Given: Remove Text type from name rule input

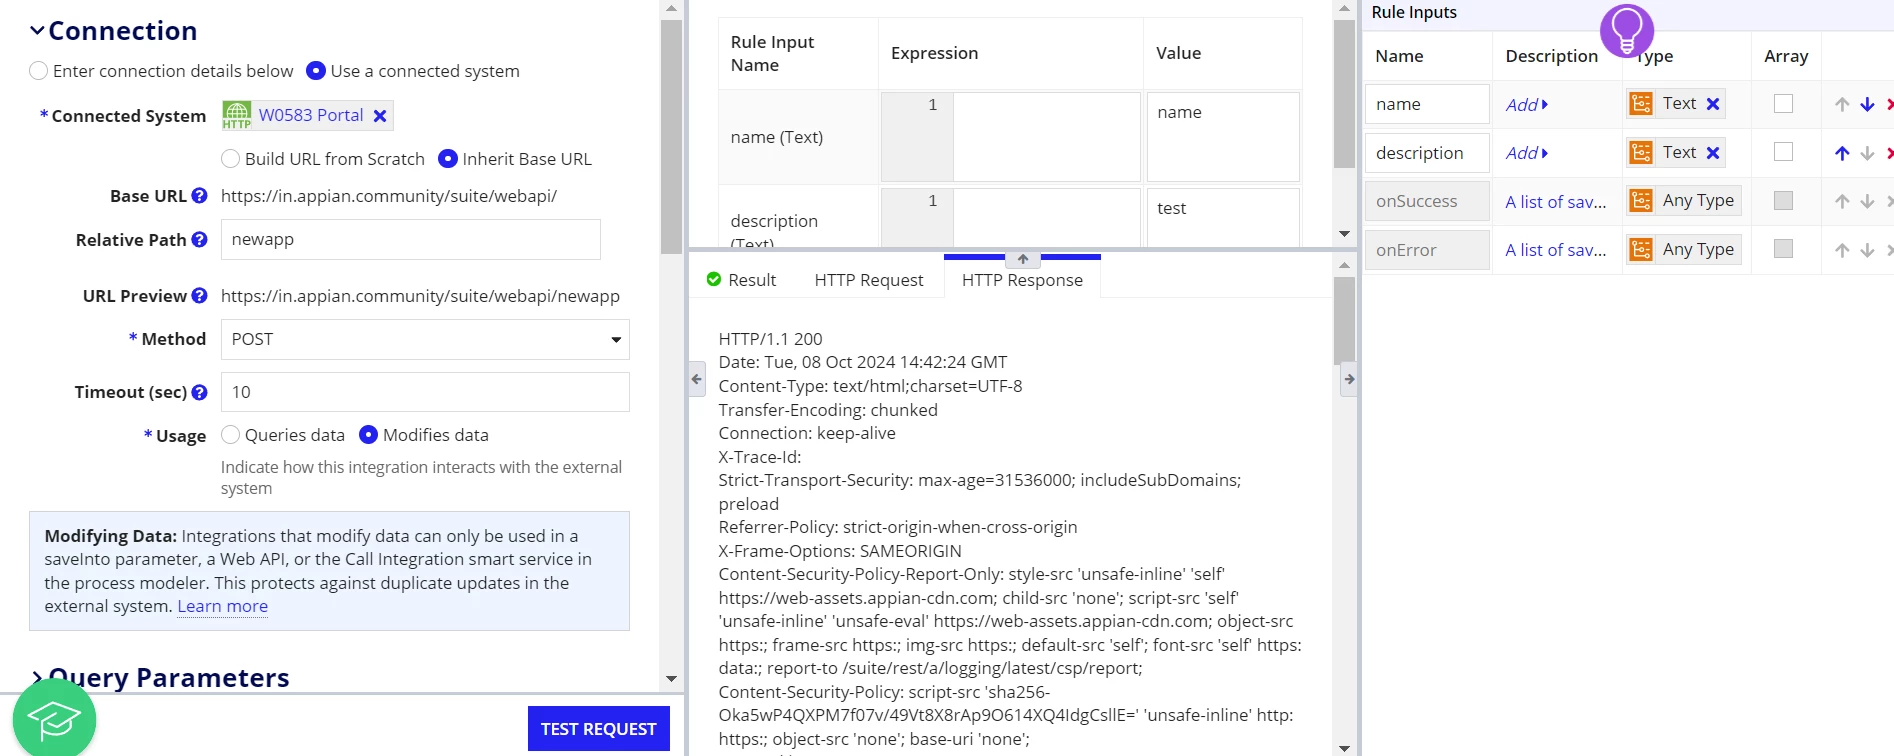Looking at the screenshot, I should pos(1713,104).
